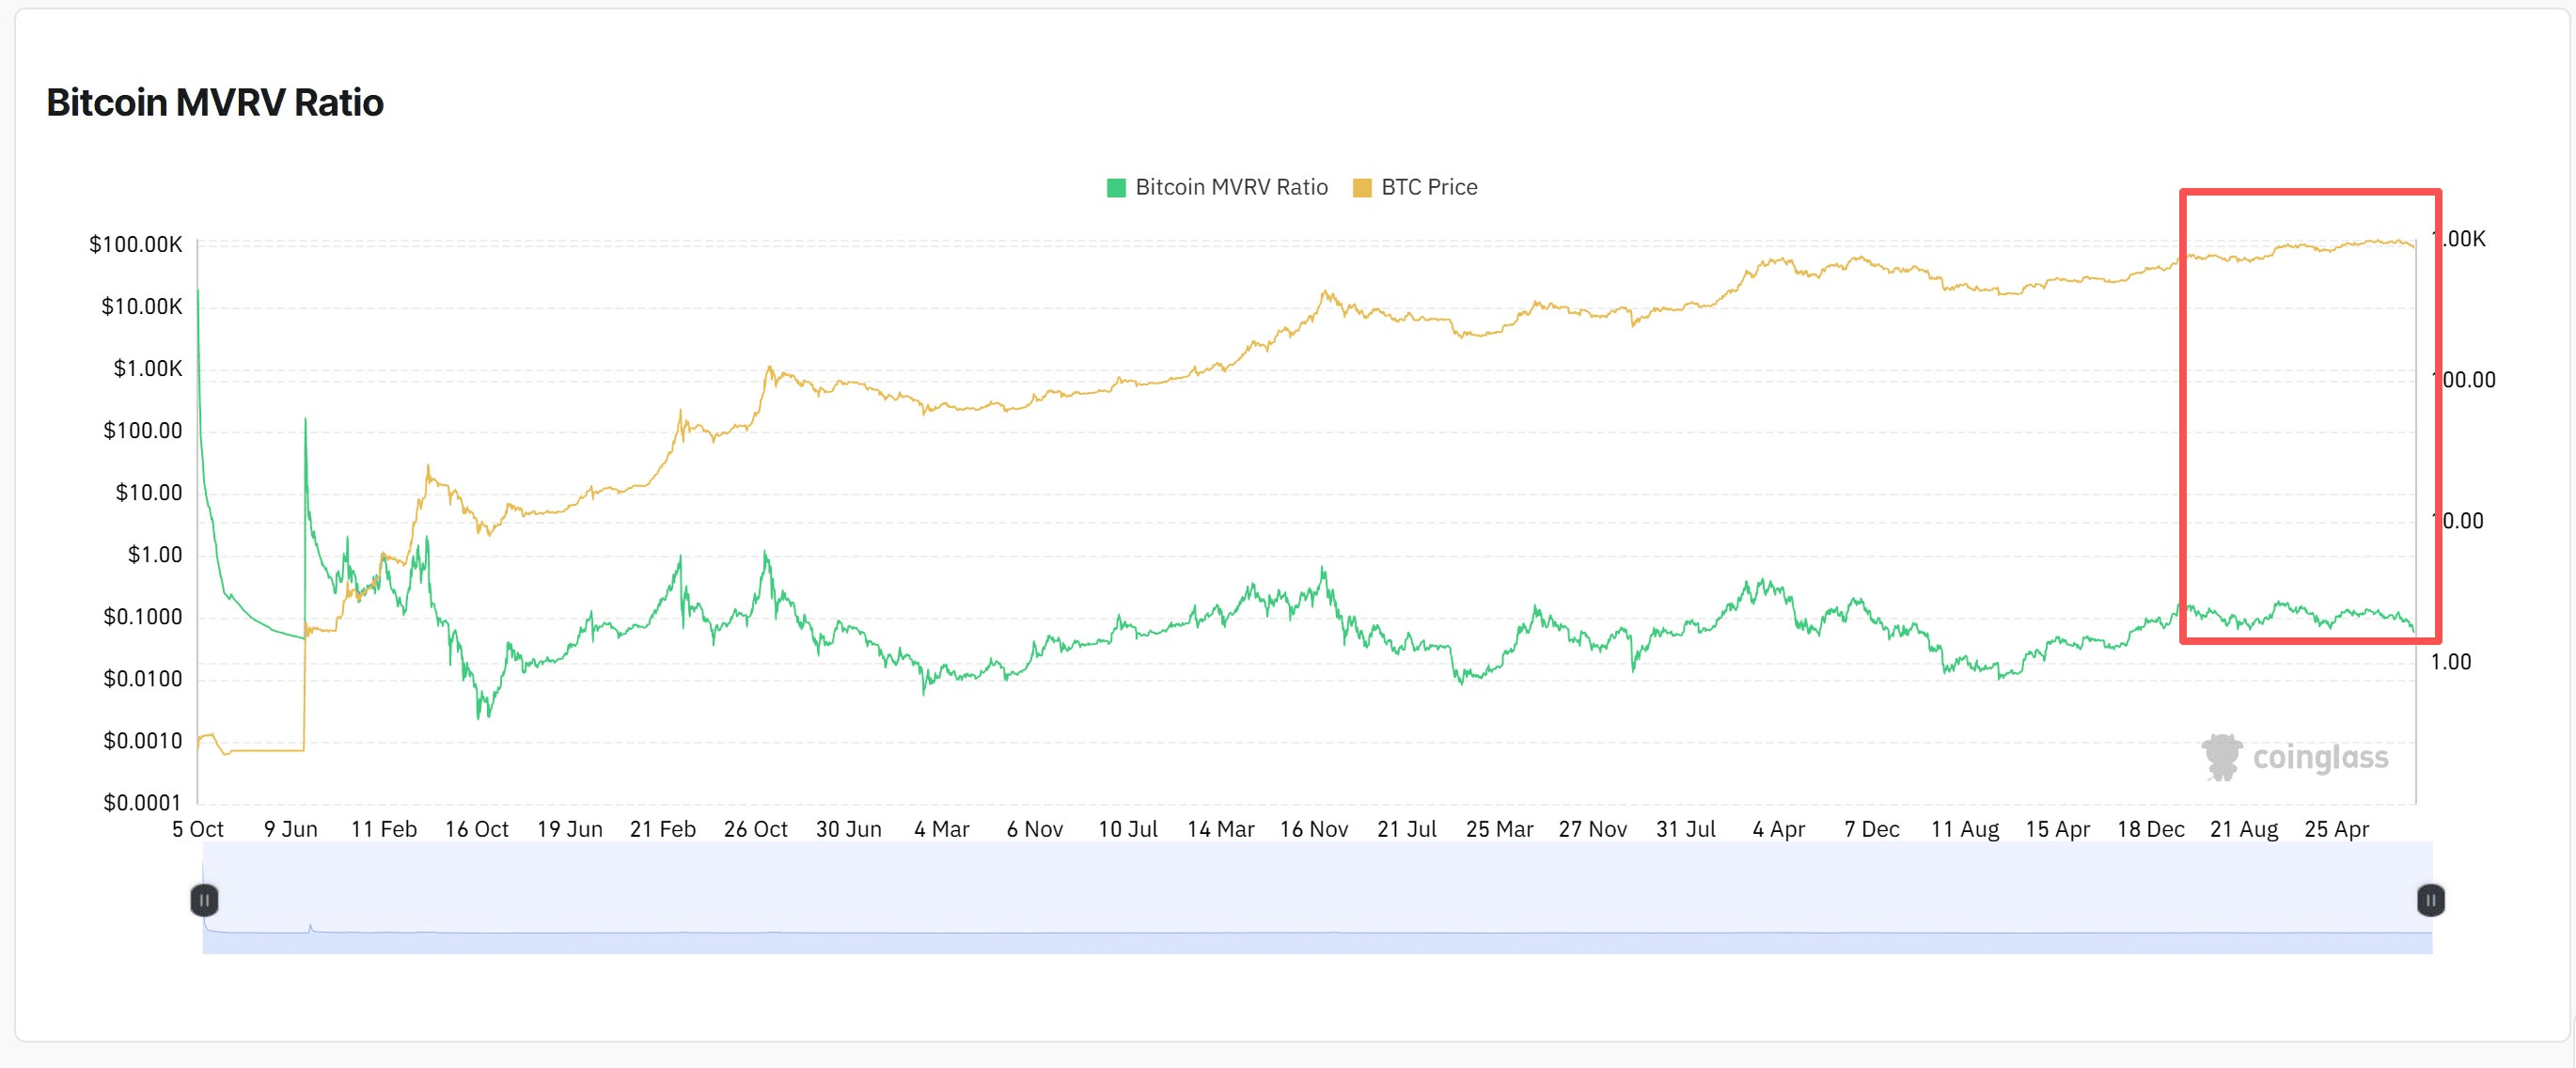Click the small spike in the zoom preview strip
Screen dimensions: 2576x1068
click(310, 927)
